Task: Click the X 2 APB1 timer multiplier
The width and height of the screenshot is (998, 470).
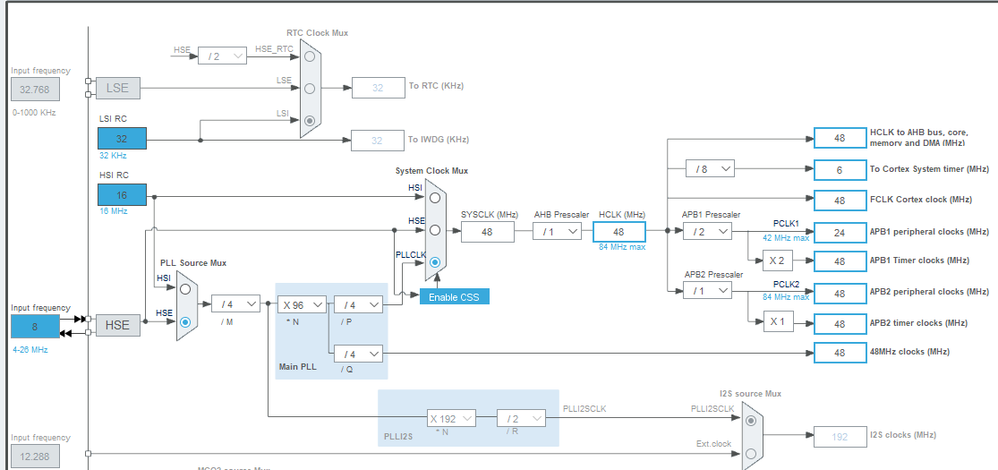Action: pos(778,260)
